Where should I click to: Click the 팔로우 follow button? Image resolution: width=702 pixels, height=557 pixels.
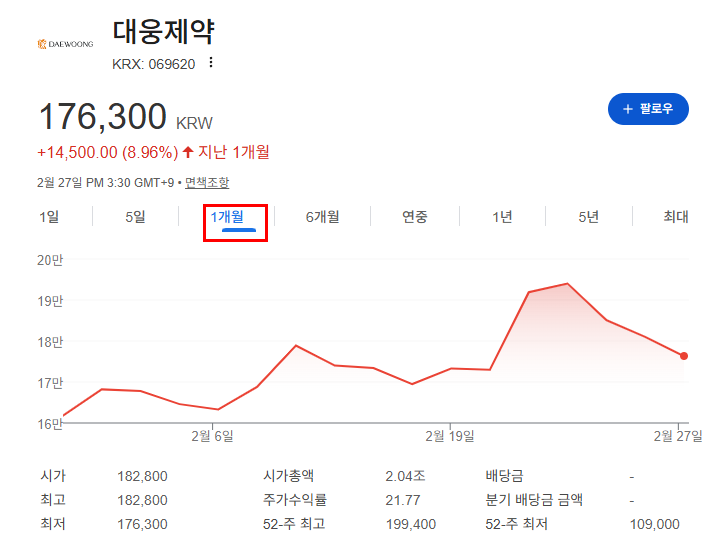point(648,109)
